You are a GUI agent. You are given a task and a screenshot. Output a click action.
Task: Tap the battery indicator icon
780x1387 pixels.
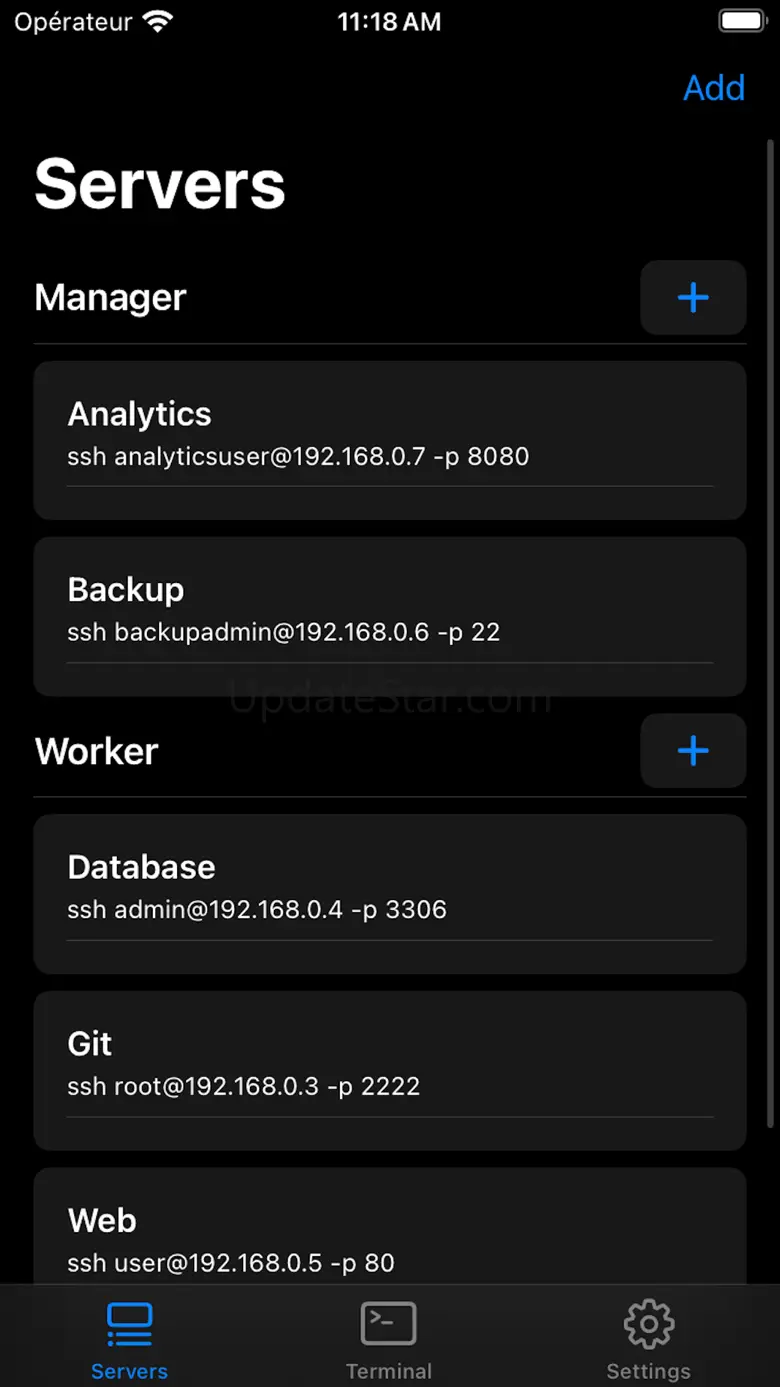[x=741, y=21]
